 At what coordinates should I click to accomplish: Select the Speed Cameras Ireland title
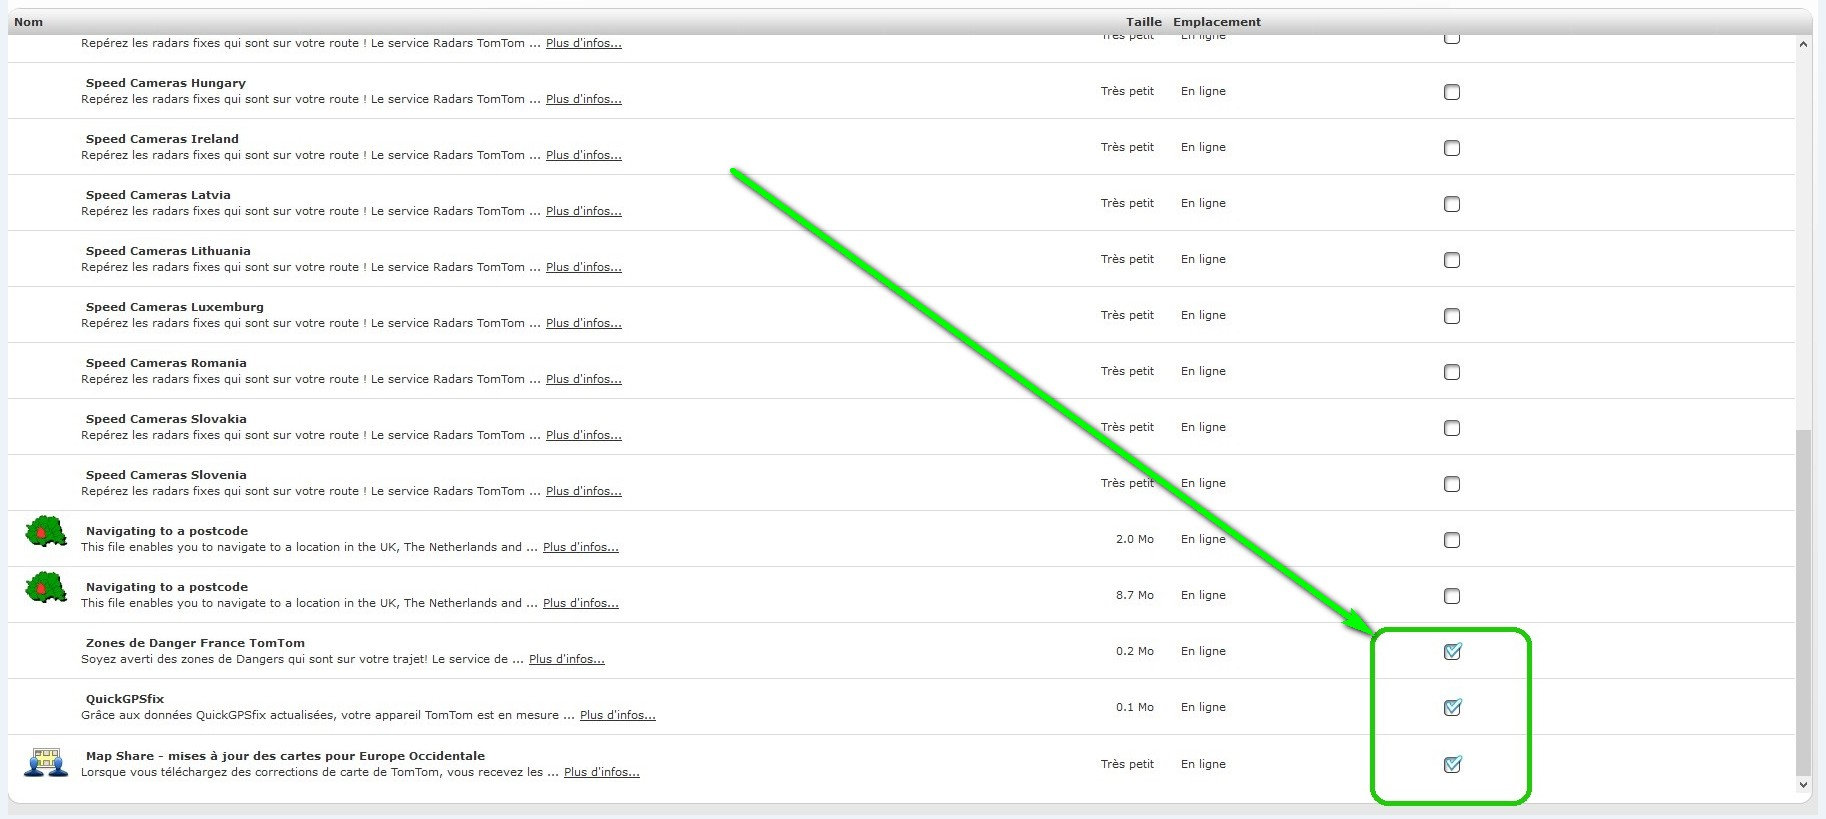(x=162, y=139)
